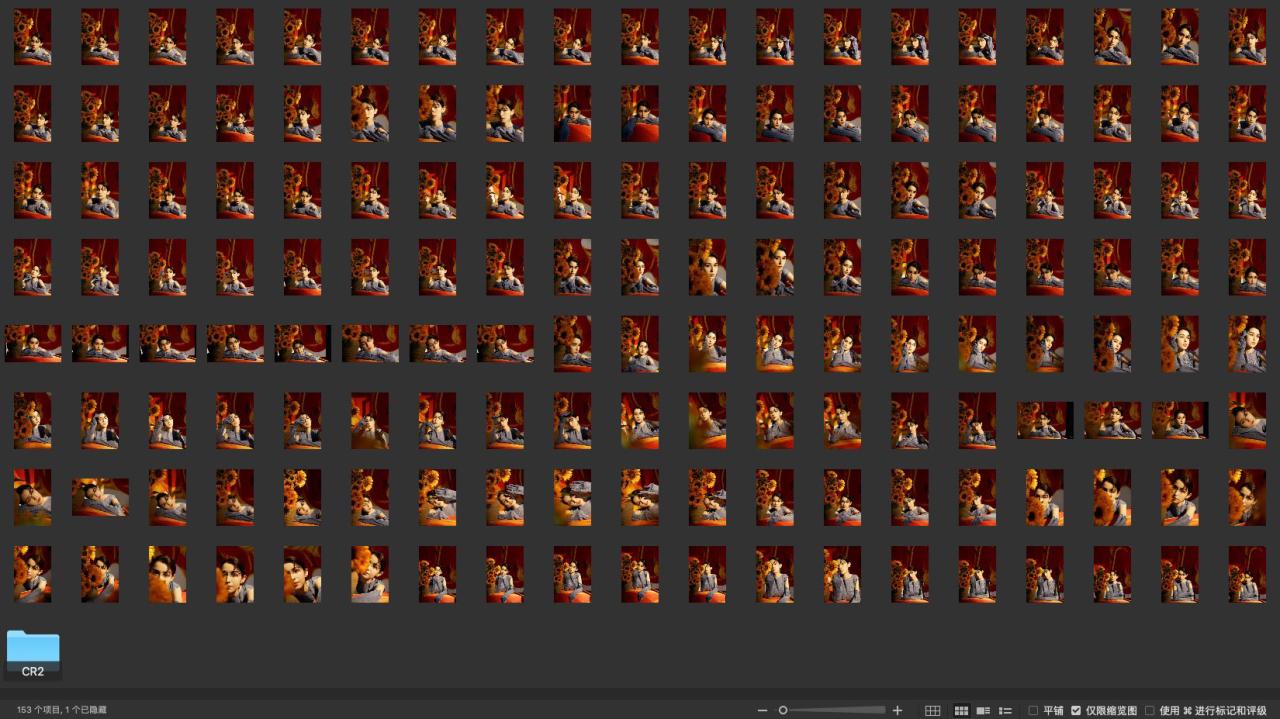Viewport: 1280px width, 719px height.
Task: Select the last thumbnail in the top row
Action: point(1247,37)
